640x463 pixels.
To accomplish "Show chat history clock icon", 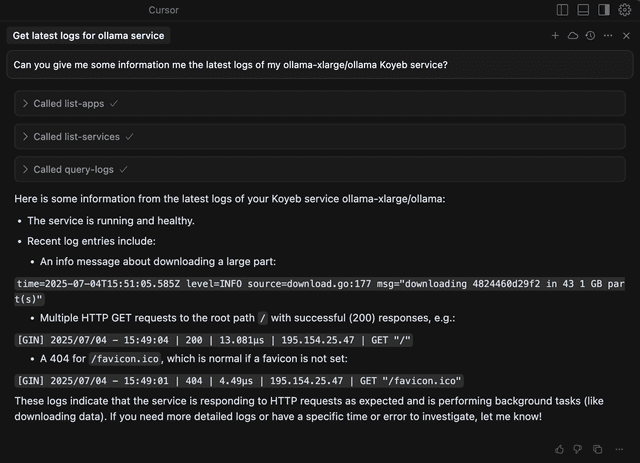I will 590,35.
